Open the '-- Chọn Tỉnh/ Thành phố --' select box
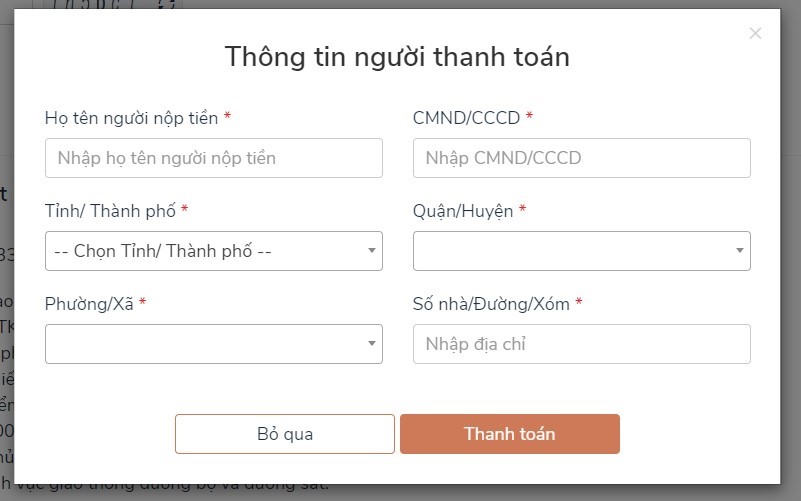 (x=214, y=251)
